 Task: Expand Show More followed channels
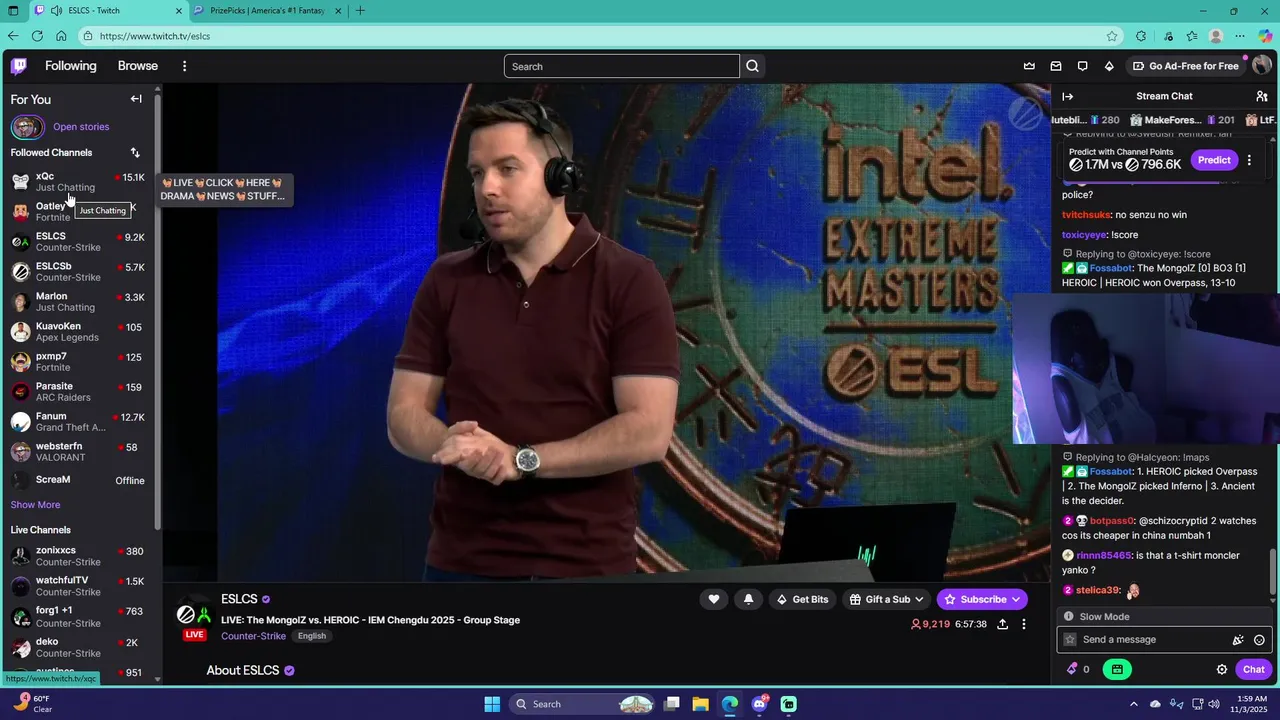click(35, 505)
